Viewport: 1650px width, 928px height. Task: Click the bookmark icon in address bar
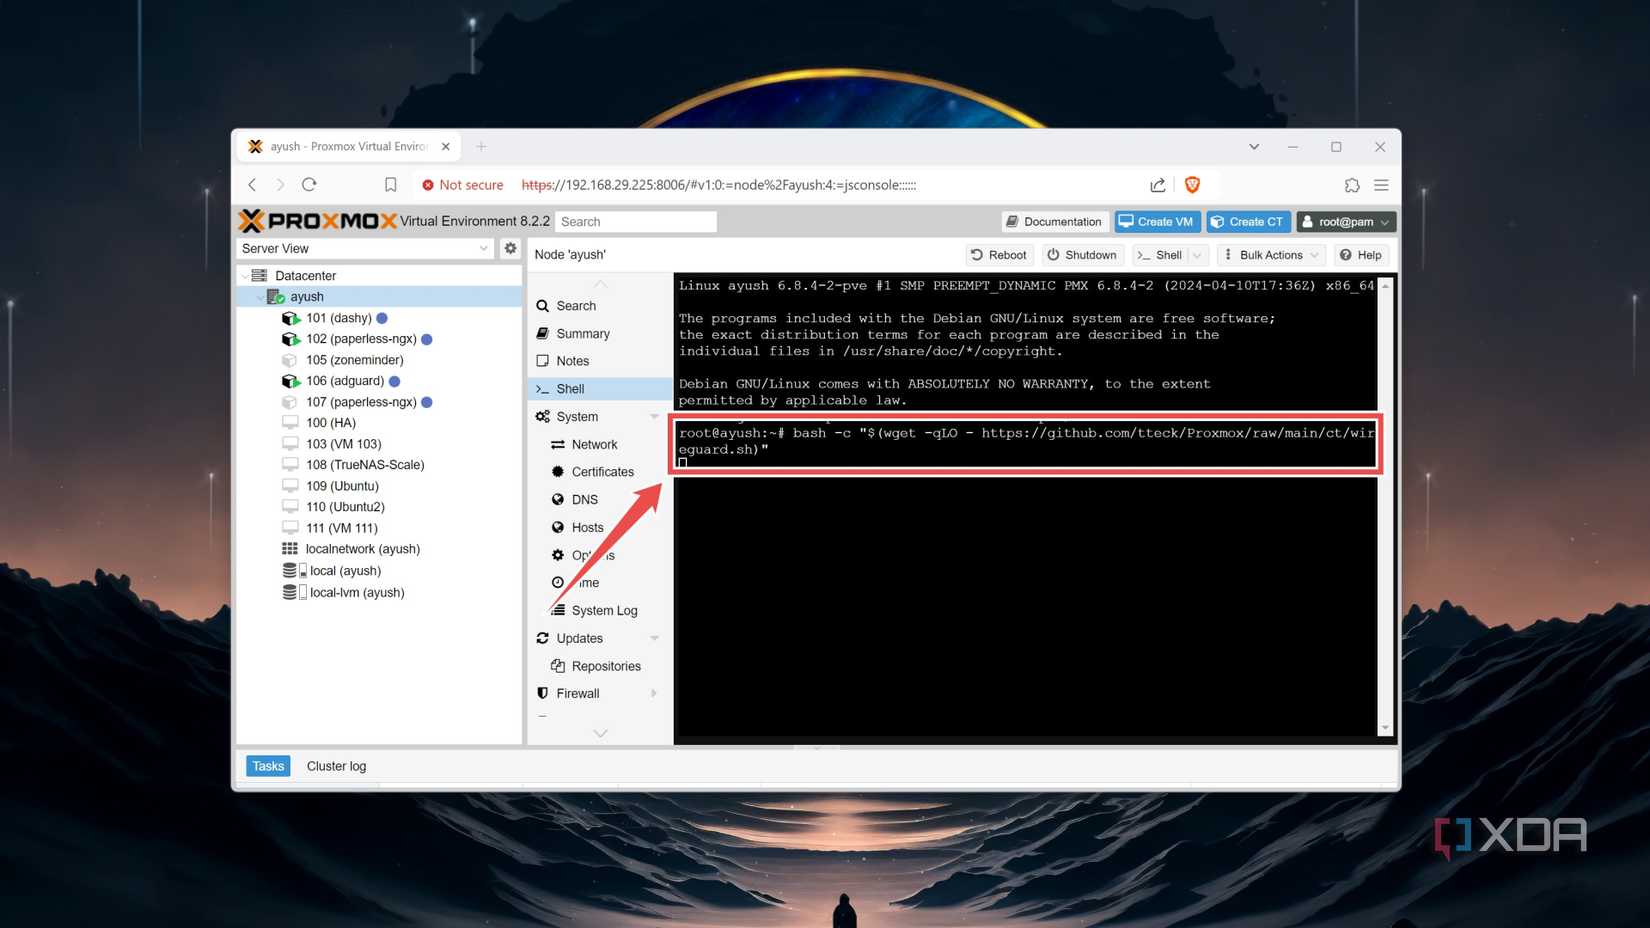(391, 185)
